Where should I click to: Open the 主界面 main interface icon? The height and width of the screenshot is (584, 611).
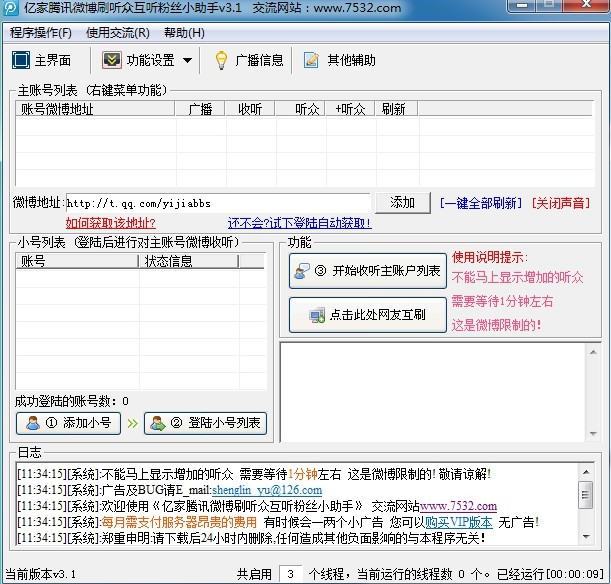pyautogui.click(x=21, y=60)
